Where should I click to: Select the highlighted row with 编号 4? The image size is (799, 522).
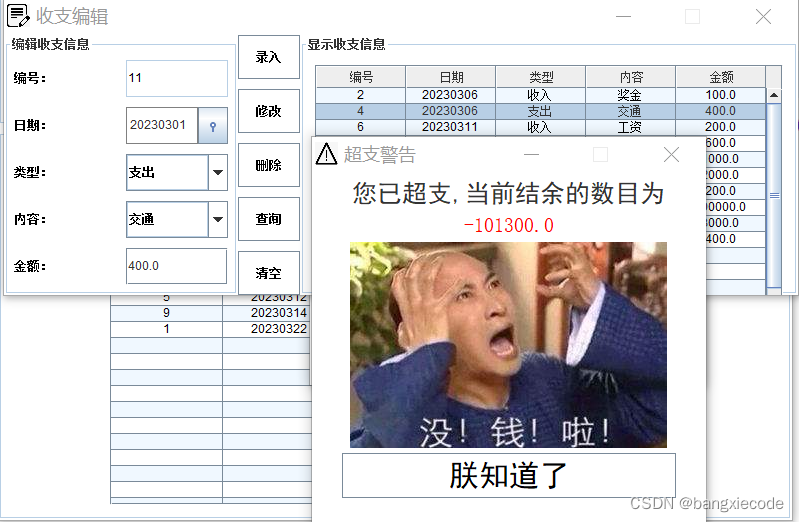pos(541,111)
